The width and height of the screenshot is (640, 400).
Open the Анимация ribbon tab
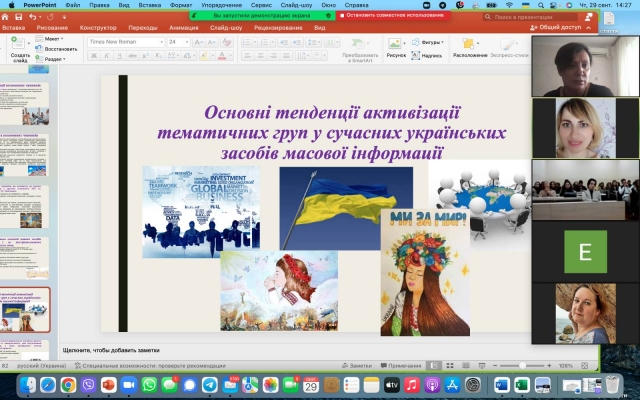tap(184, 28)
